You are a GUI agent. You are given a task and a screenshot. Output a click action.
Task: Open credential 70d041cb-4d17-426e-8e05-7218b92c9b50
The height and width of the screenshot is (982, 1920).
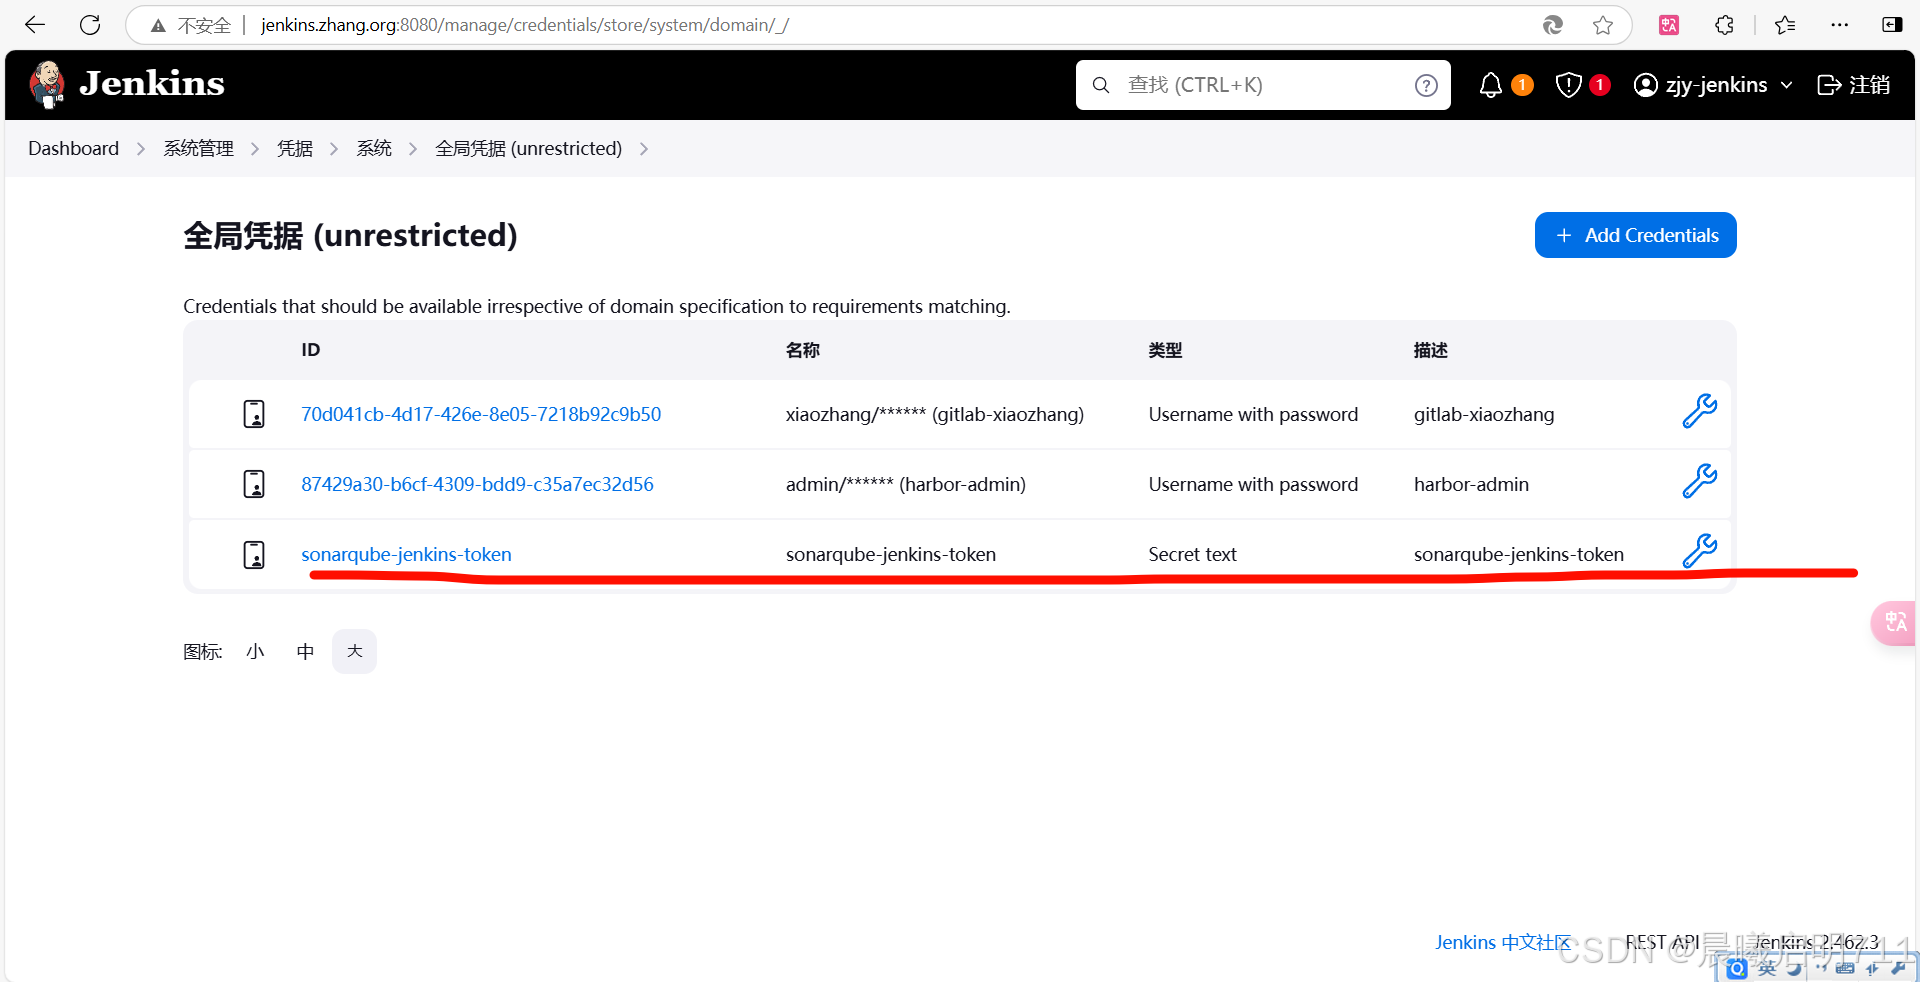[x=481, y=414]
